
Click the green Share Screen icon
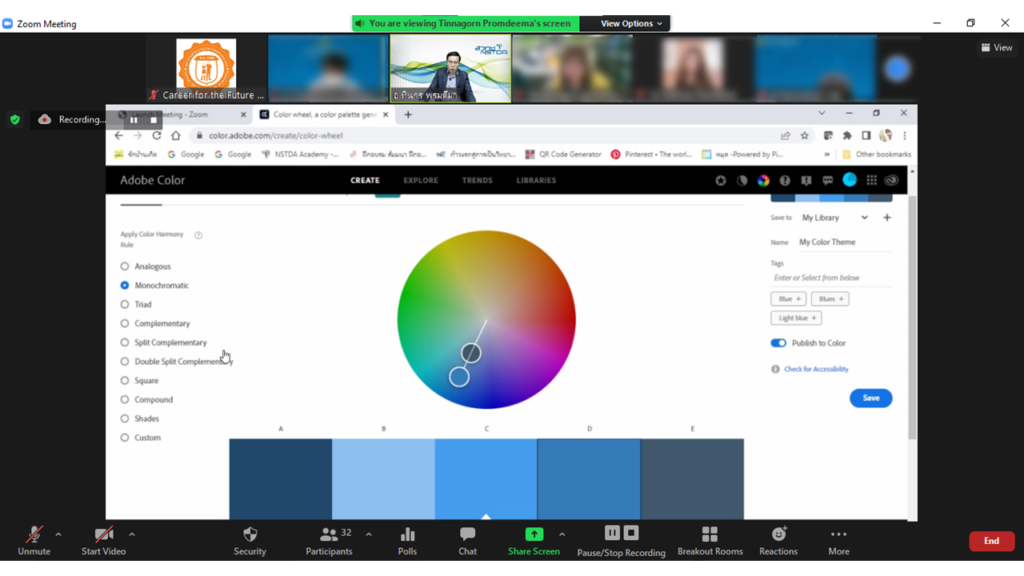(x=534, y=535)
